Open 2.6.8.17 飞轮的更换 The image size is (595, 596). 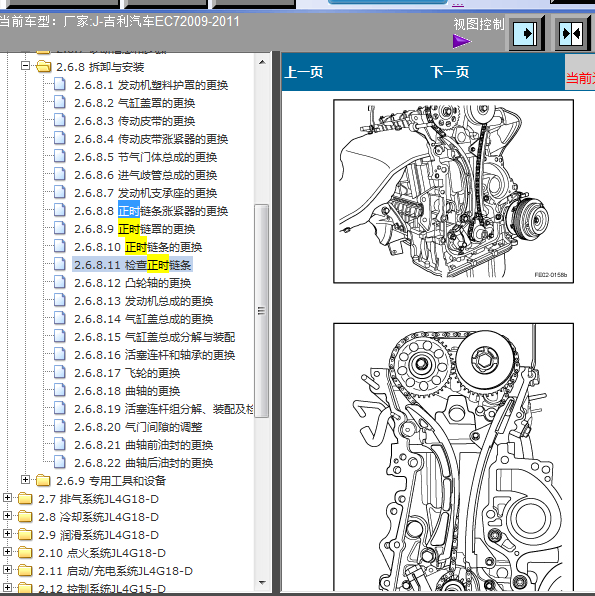coord(127,373)
